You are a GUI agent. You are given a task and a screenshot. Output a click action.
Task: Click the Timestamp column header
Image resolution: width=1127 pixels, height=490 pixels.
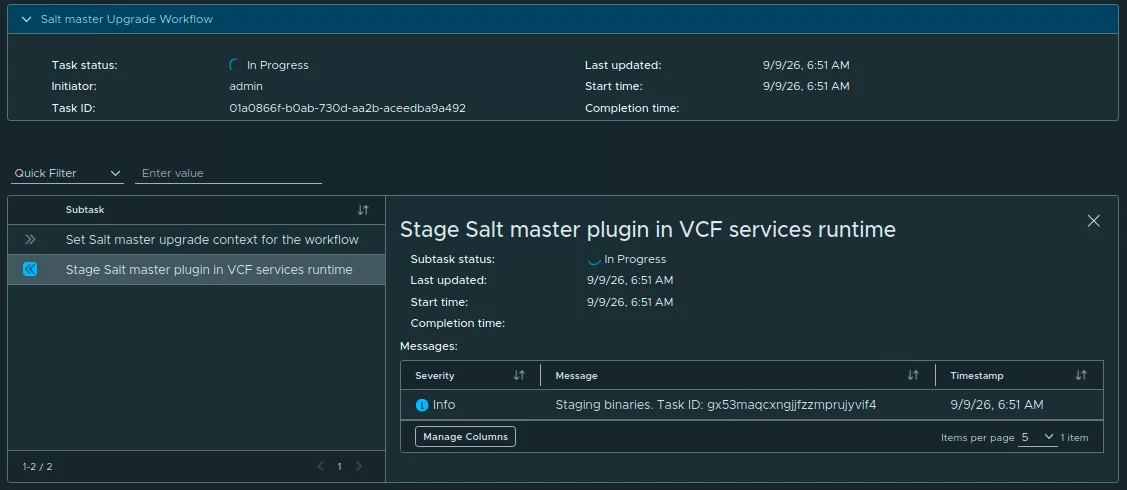click(977, 375)
